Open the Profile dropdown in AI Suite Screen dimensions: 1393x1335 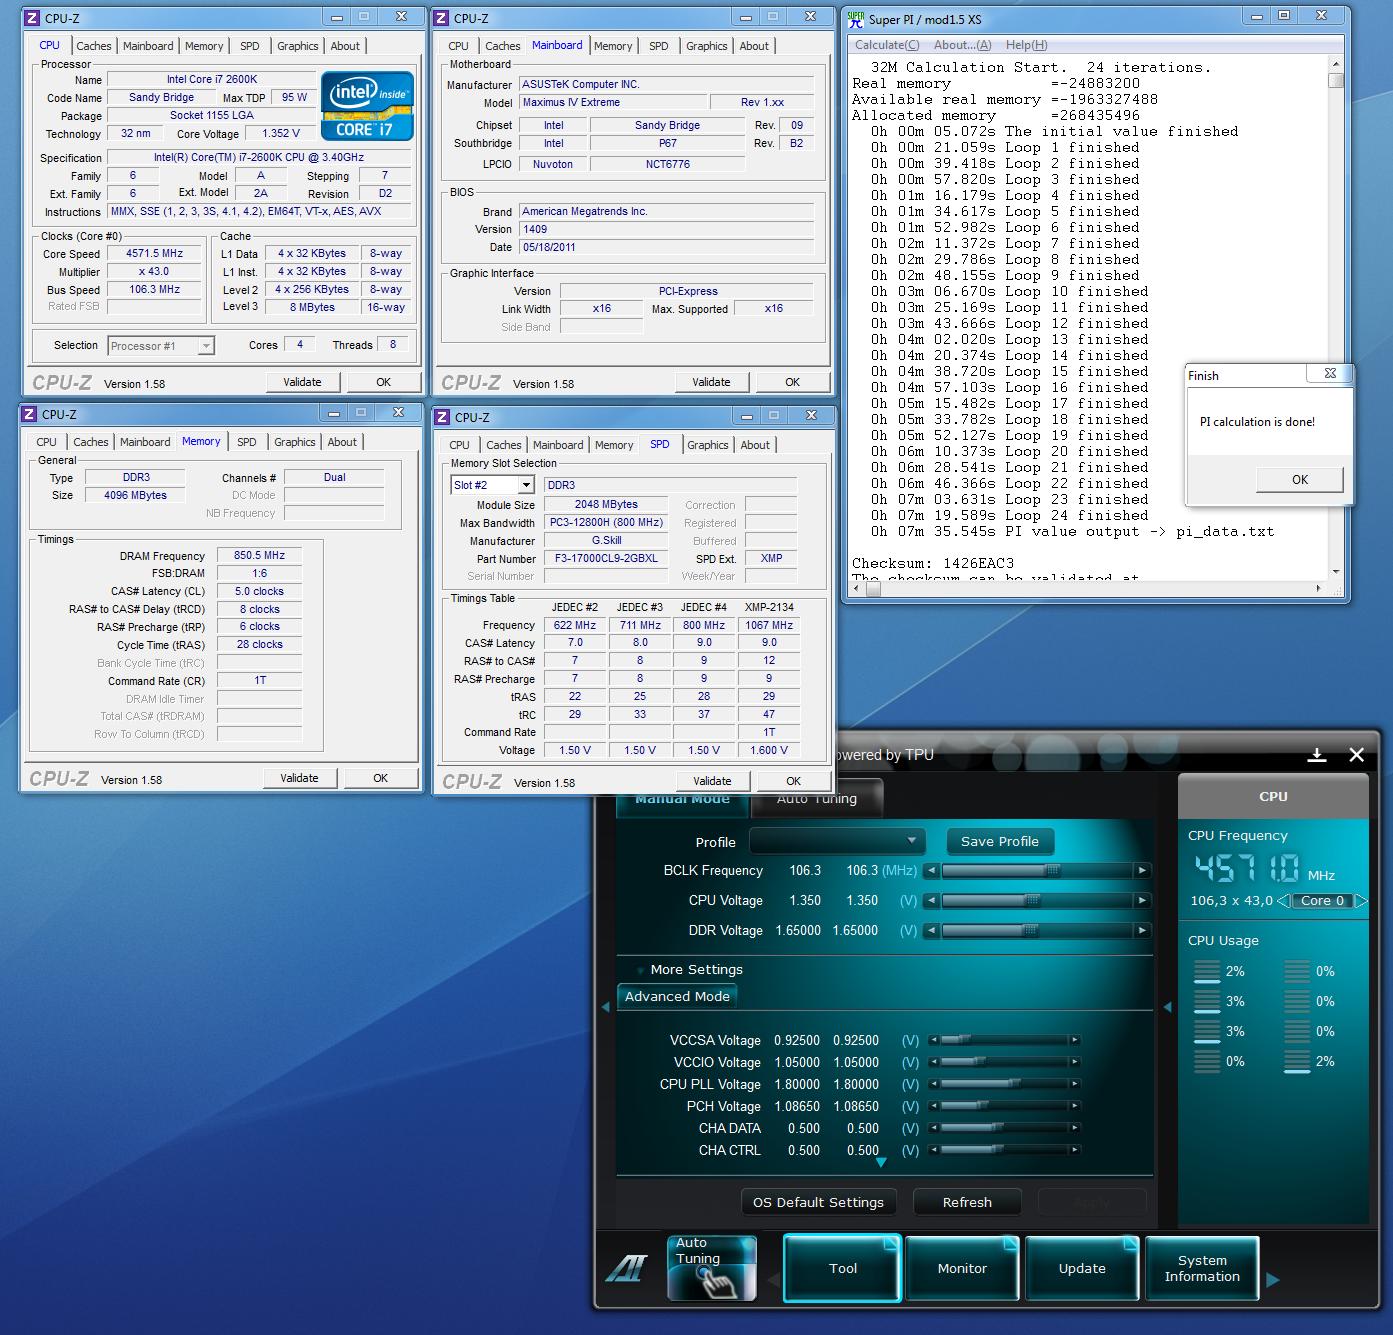836,841
